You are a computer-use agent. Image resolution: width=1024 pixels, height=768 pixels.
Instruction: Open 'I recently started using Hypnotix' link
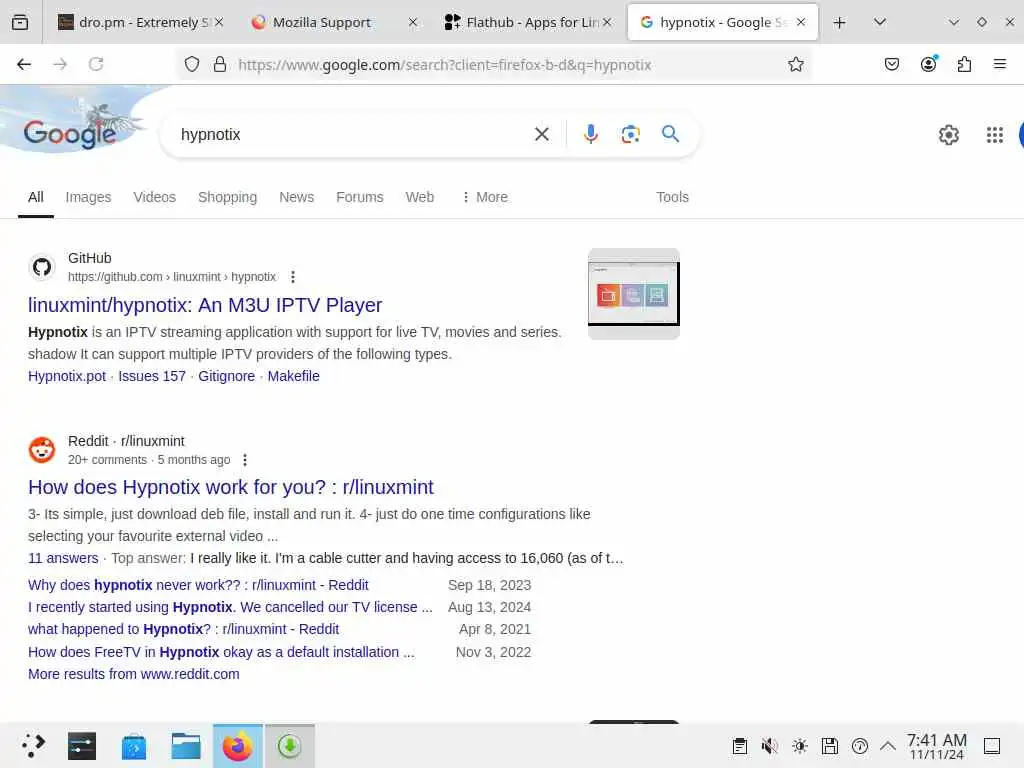pos(230,607)
